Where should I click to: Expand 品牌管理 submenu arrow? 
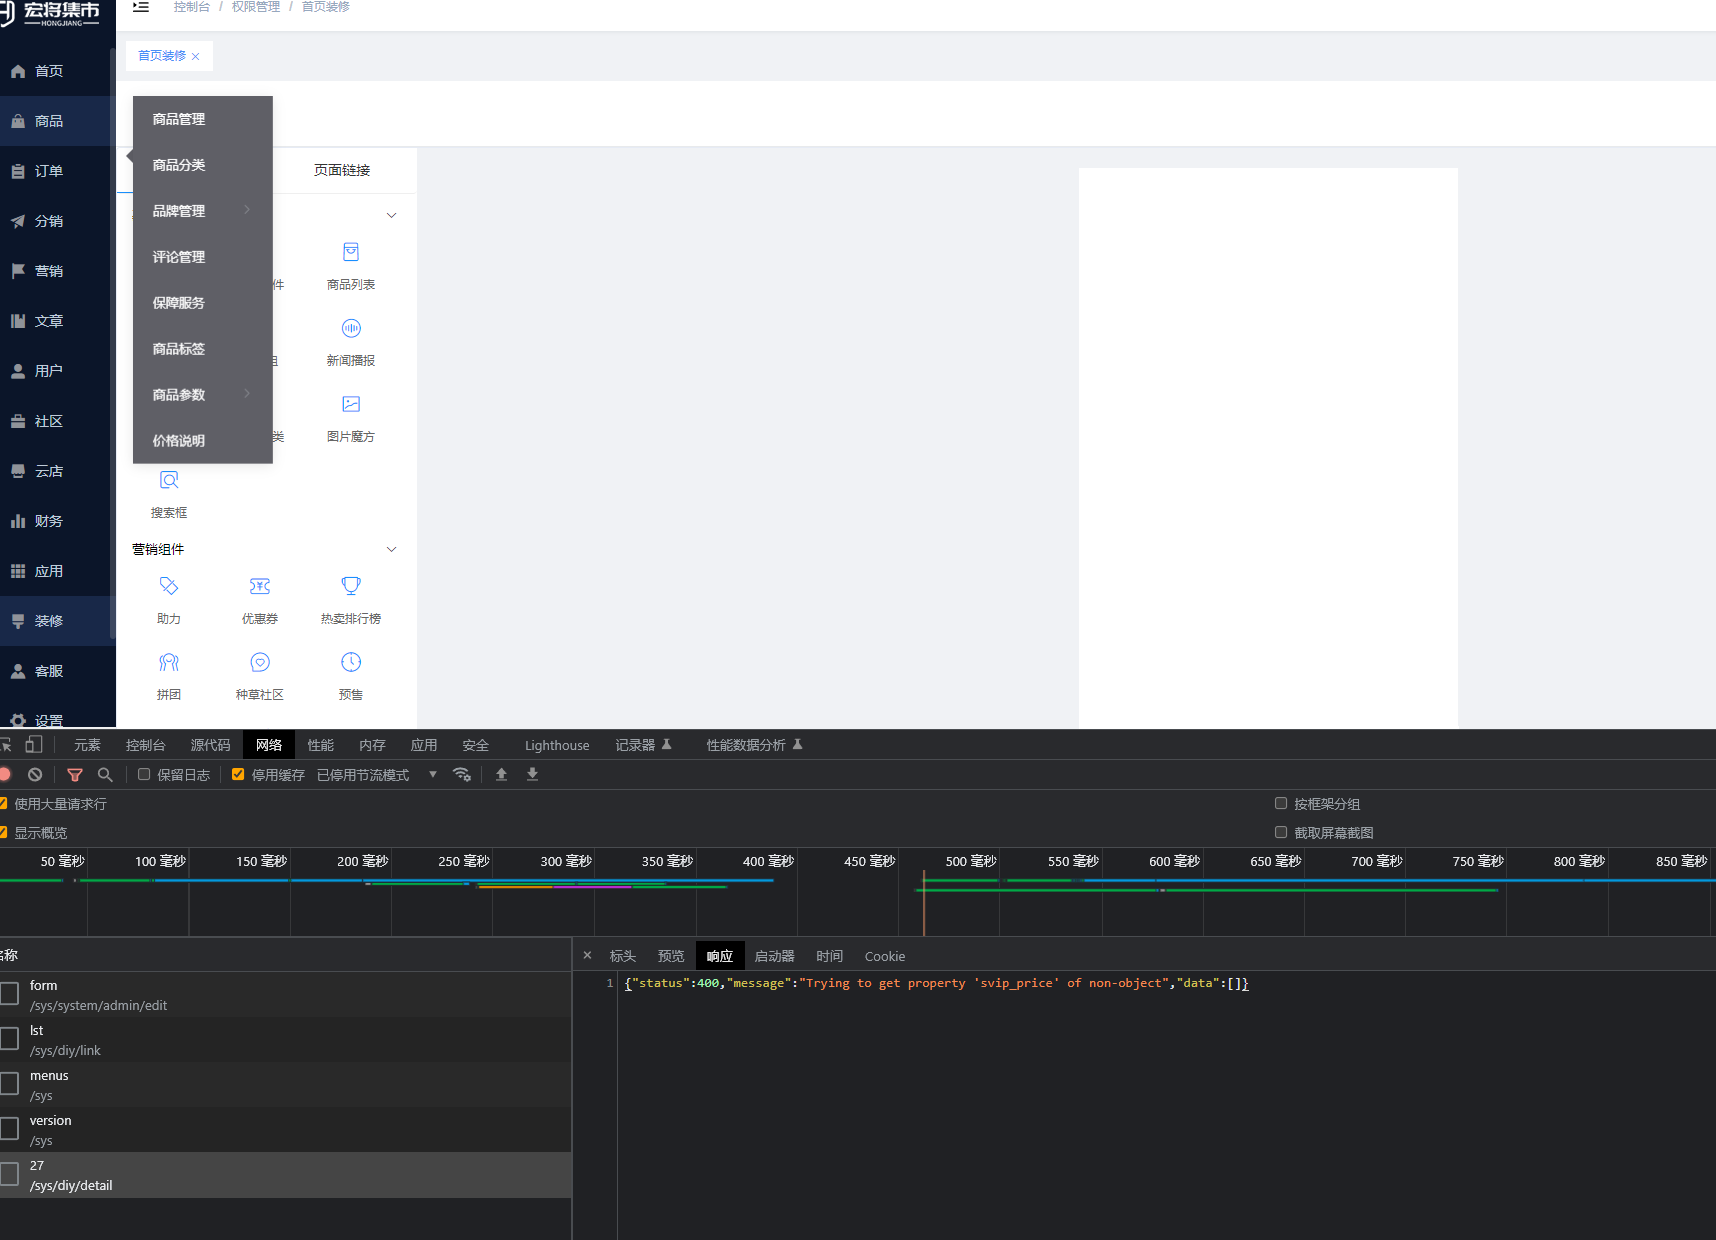[x=247, y=209]
